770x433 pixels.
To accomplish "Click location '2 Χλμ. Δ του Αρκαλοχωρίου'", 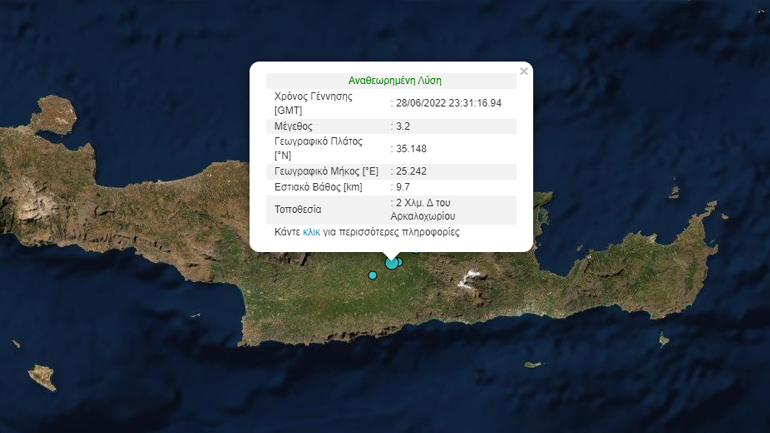I will click(423, 210).
